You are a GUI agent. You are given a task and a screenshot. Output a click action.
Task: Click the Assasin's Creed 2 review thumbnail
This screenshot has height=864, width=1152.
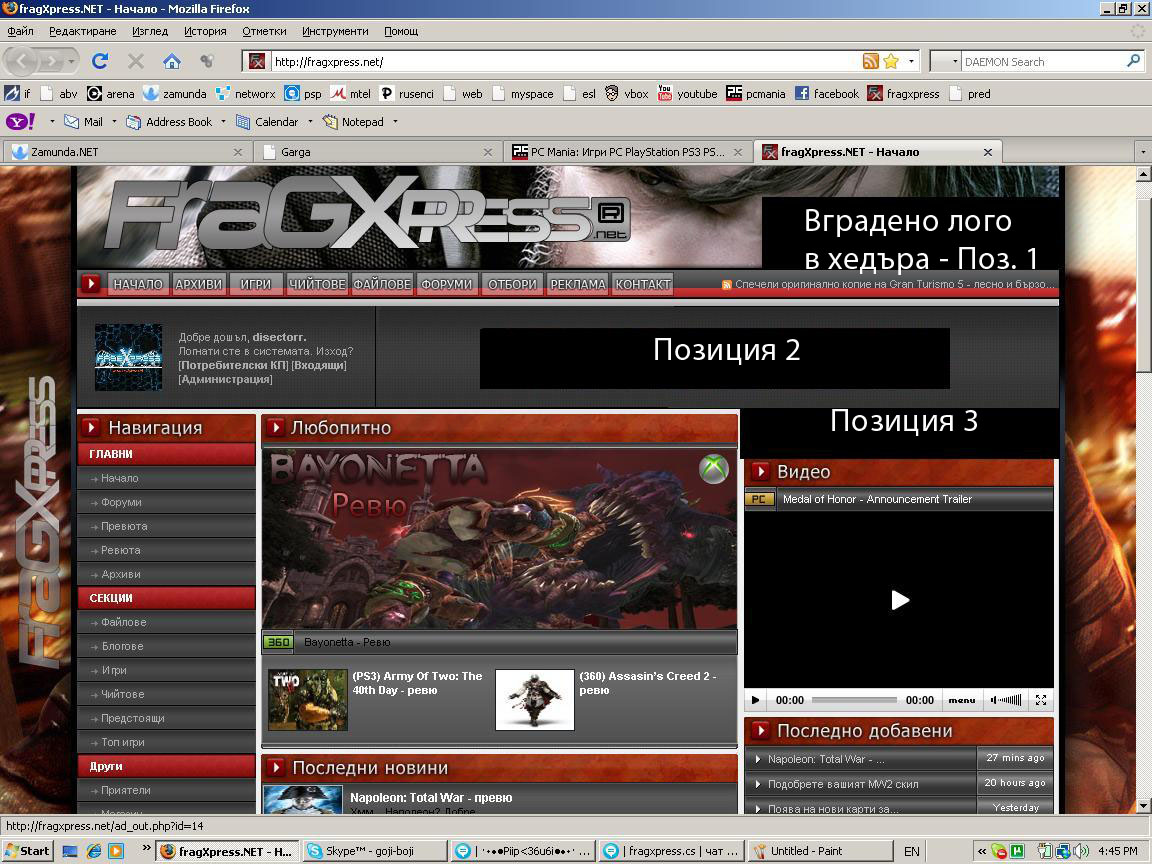click(x=535, y=699)
